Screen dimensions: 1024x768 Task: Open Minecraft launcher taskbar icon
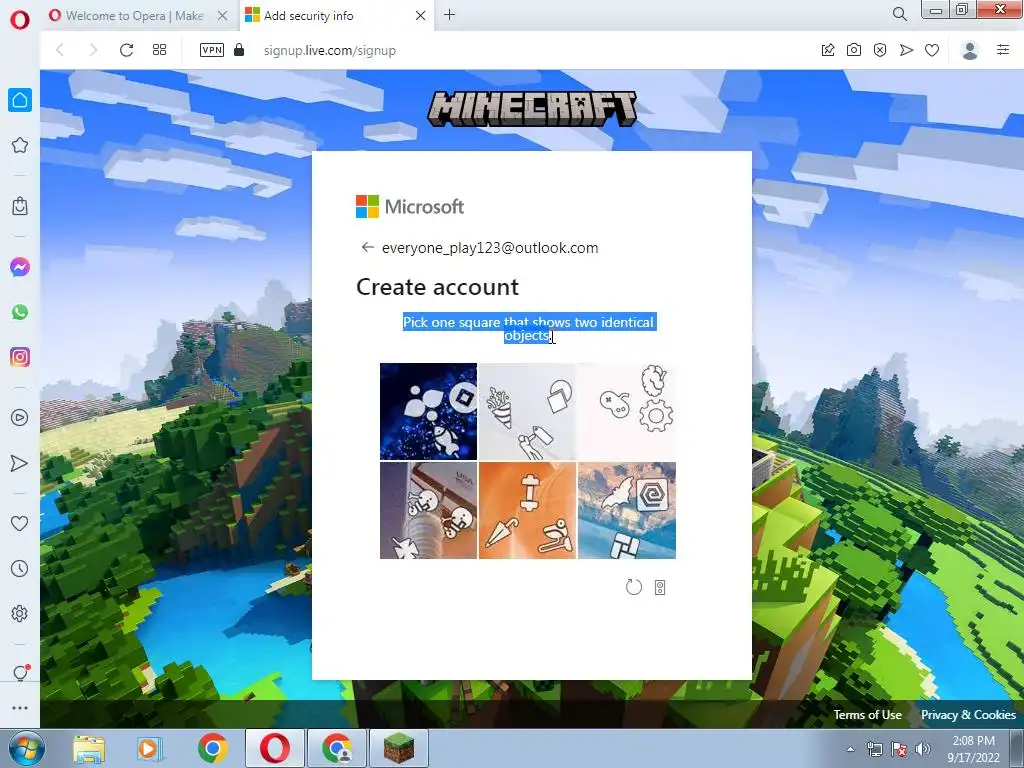(x=399, y=748)
